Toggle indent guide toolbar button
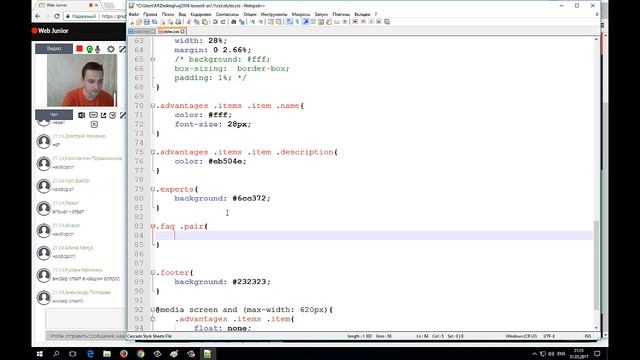This screenshot has width=640, height=360. point(305,22)
